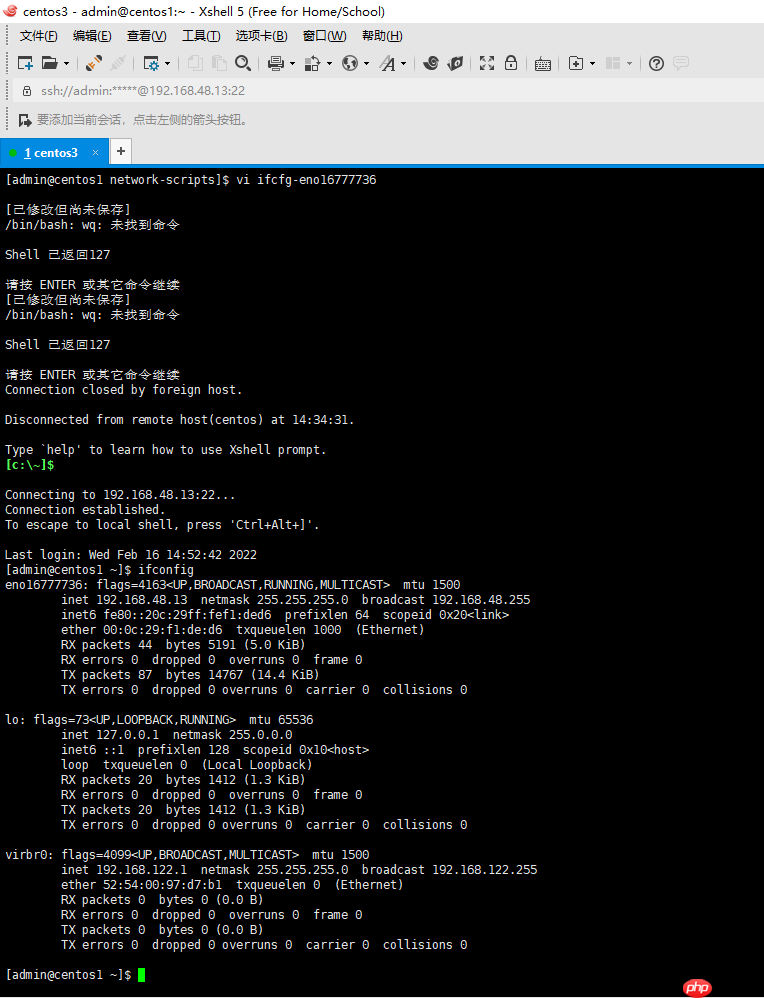Launch the Xftp swirl icon
The width and height of the screenshot is (764, 998).
pyautogui.click(x=431, y=63)
